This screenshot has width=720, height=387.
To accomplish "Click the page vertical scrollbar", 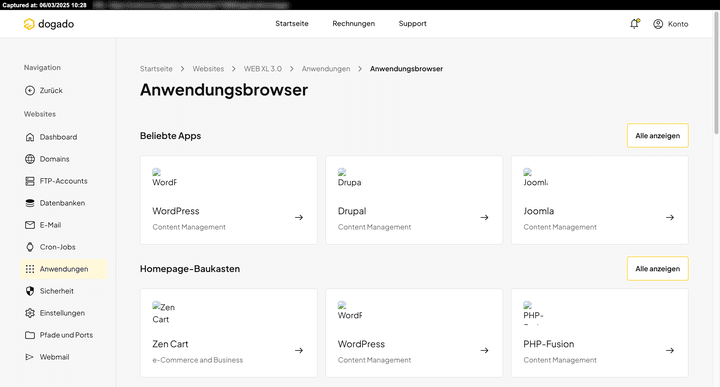I will [716, 73].
